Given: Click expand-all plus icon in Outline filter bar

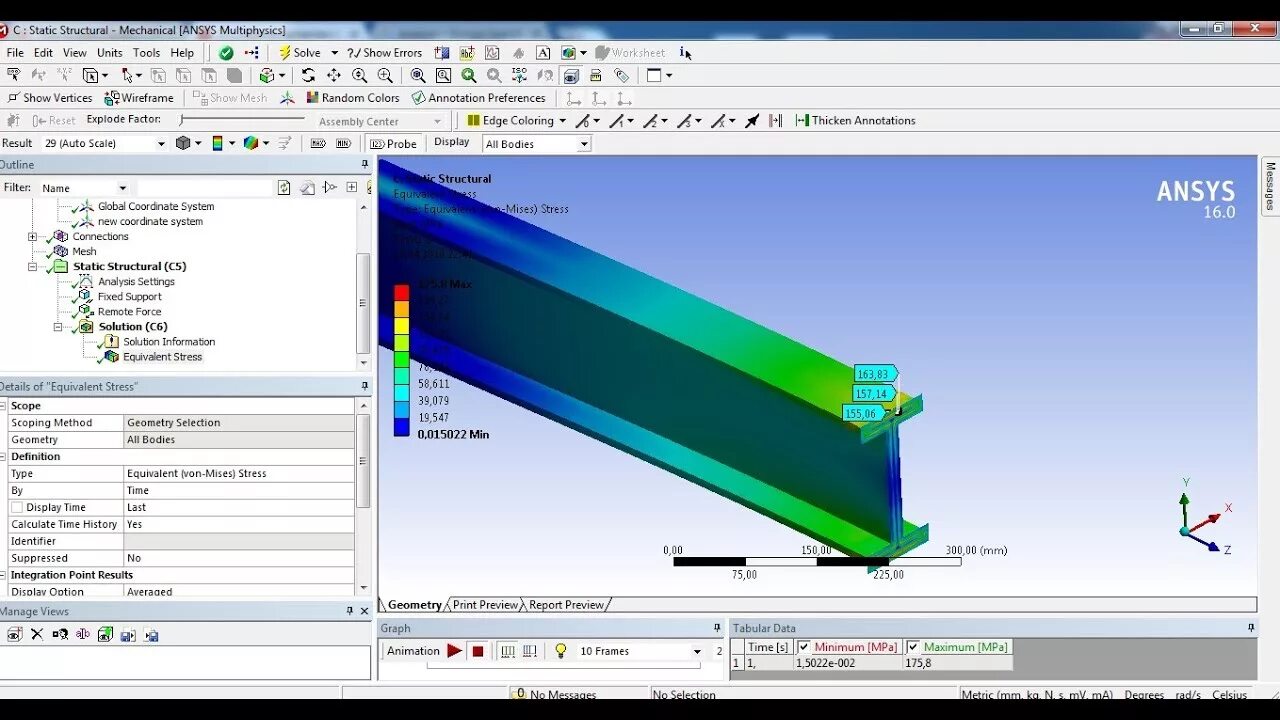Looking at the screenshot, I should coord(352,187).
